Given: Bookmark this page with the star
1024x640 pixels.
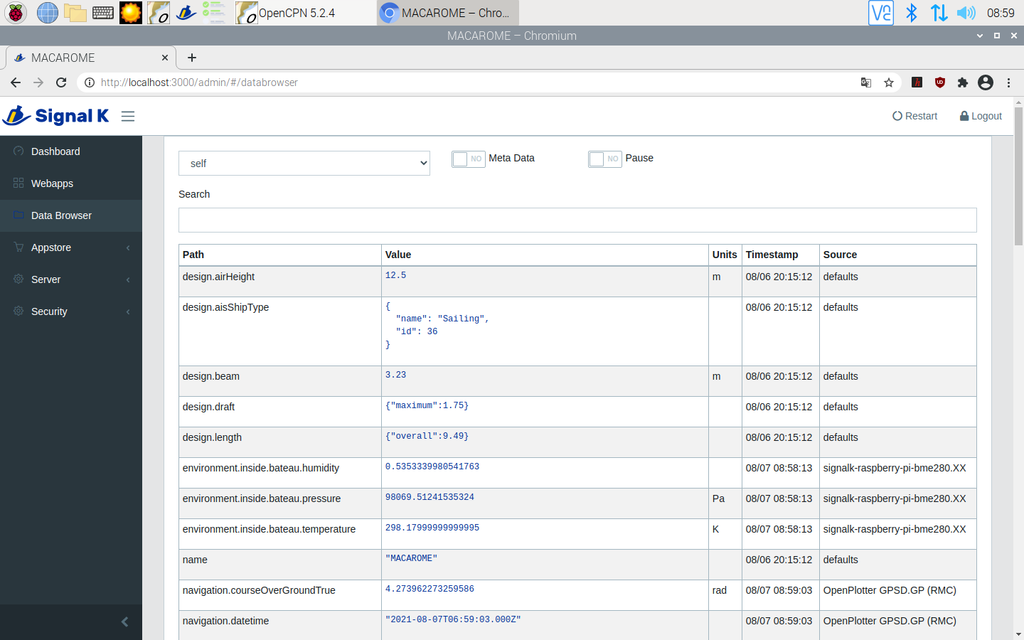Looking at the screenshot, I should (889, 82).
